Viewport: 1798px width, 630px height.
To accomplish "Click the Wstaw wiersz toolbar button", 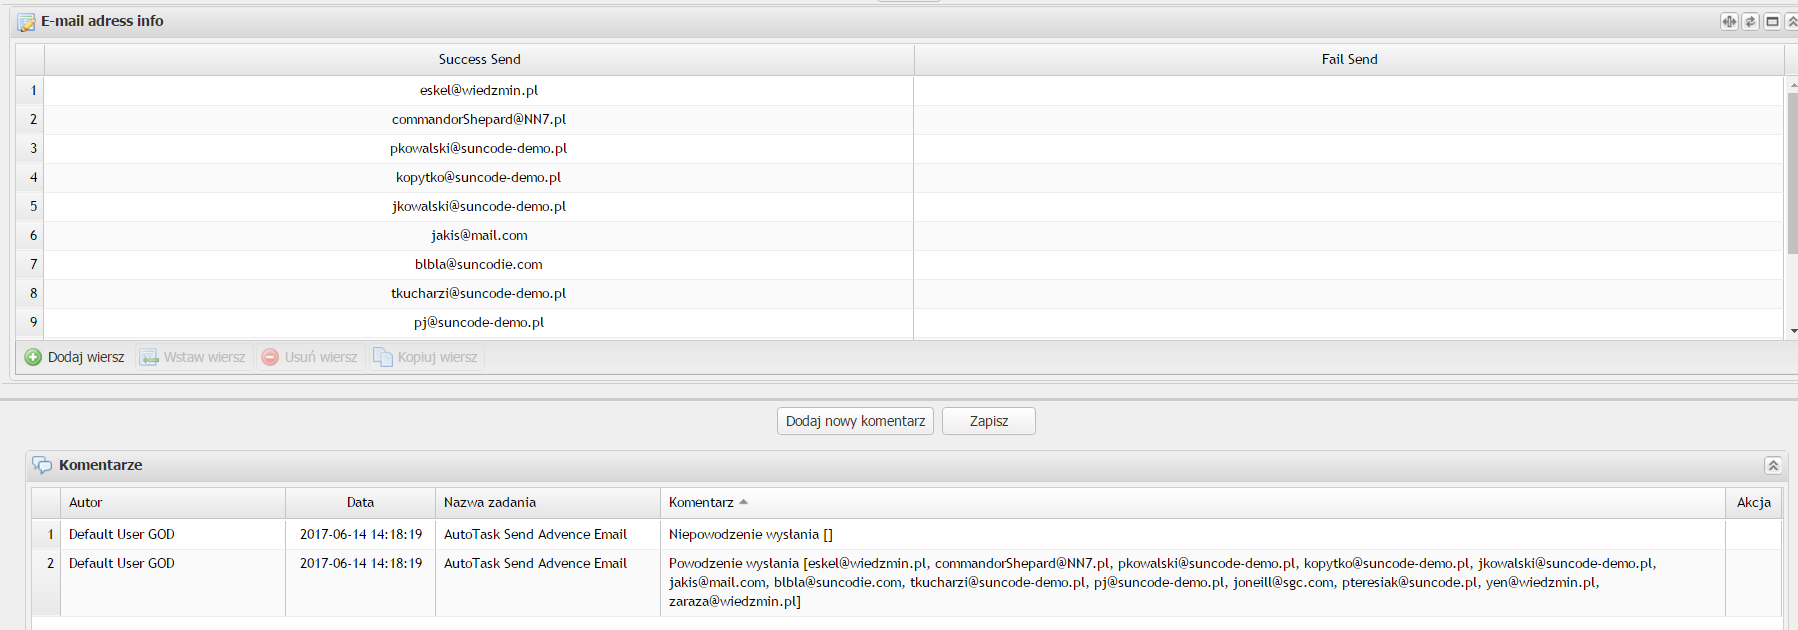I will [x=193, y=357].
